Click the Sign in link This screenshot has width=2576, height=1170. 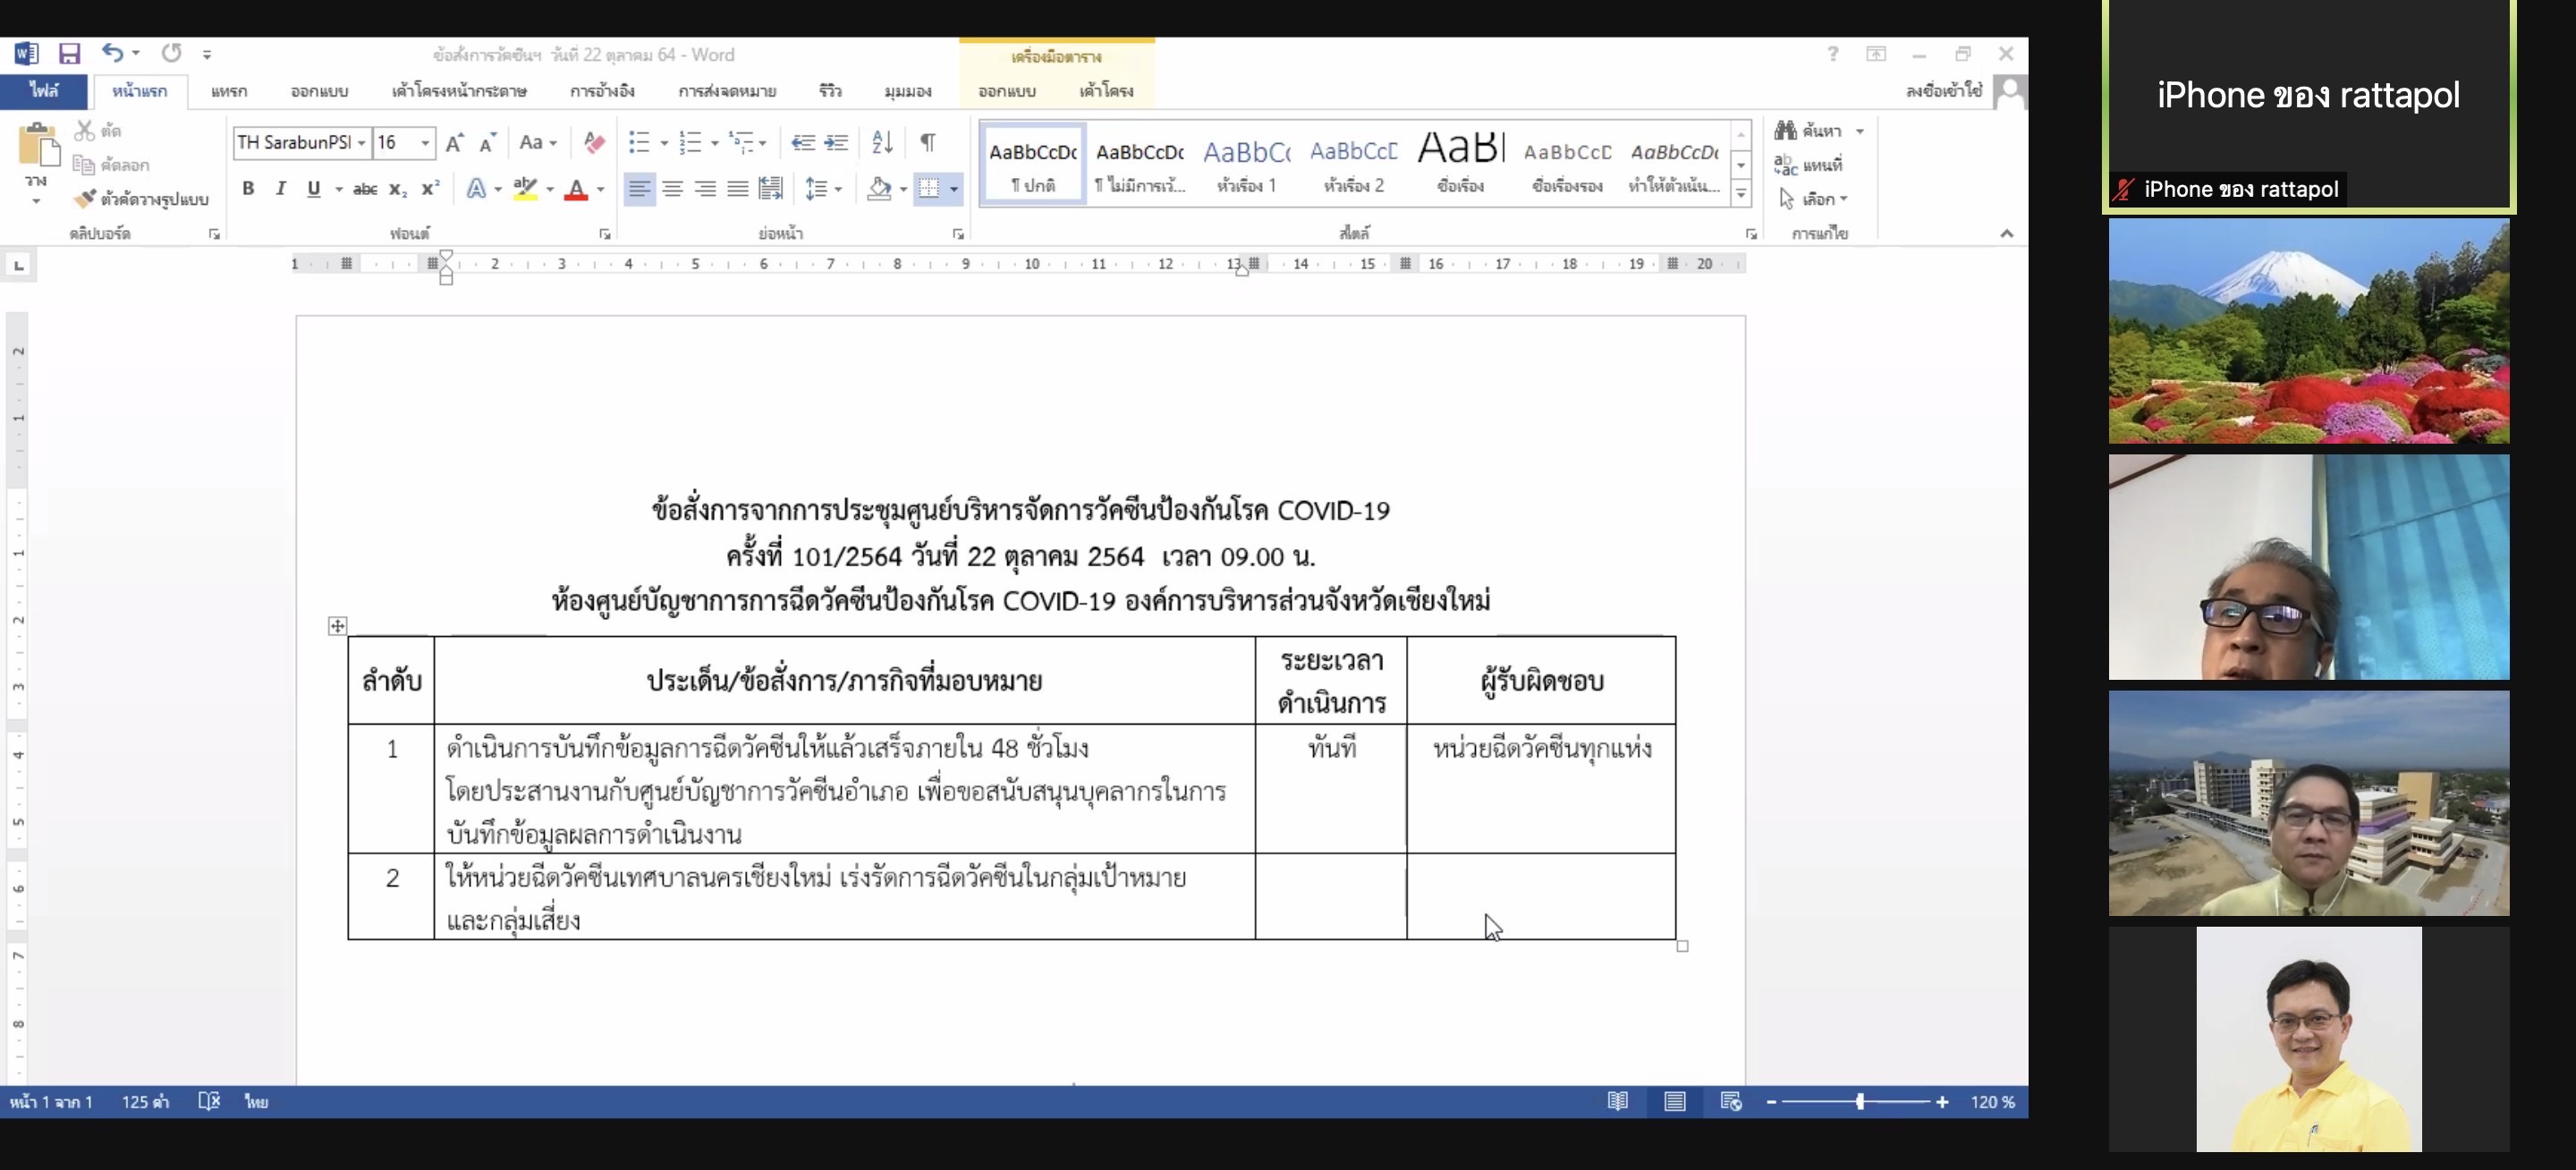1943,90
